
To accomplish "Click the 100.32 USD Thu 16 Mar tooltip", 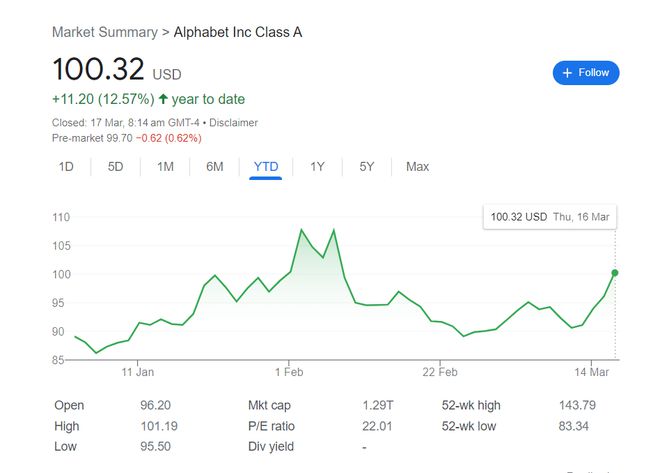I will [x=550, y=217].
